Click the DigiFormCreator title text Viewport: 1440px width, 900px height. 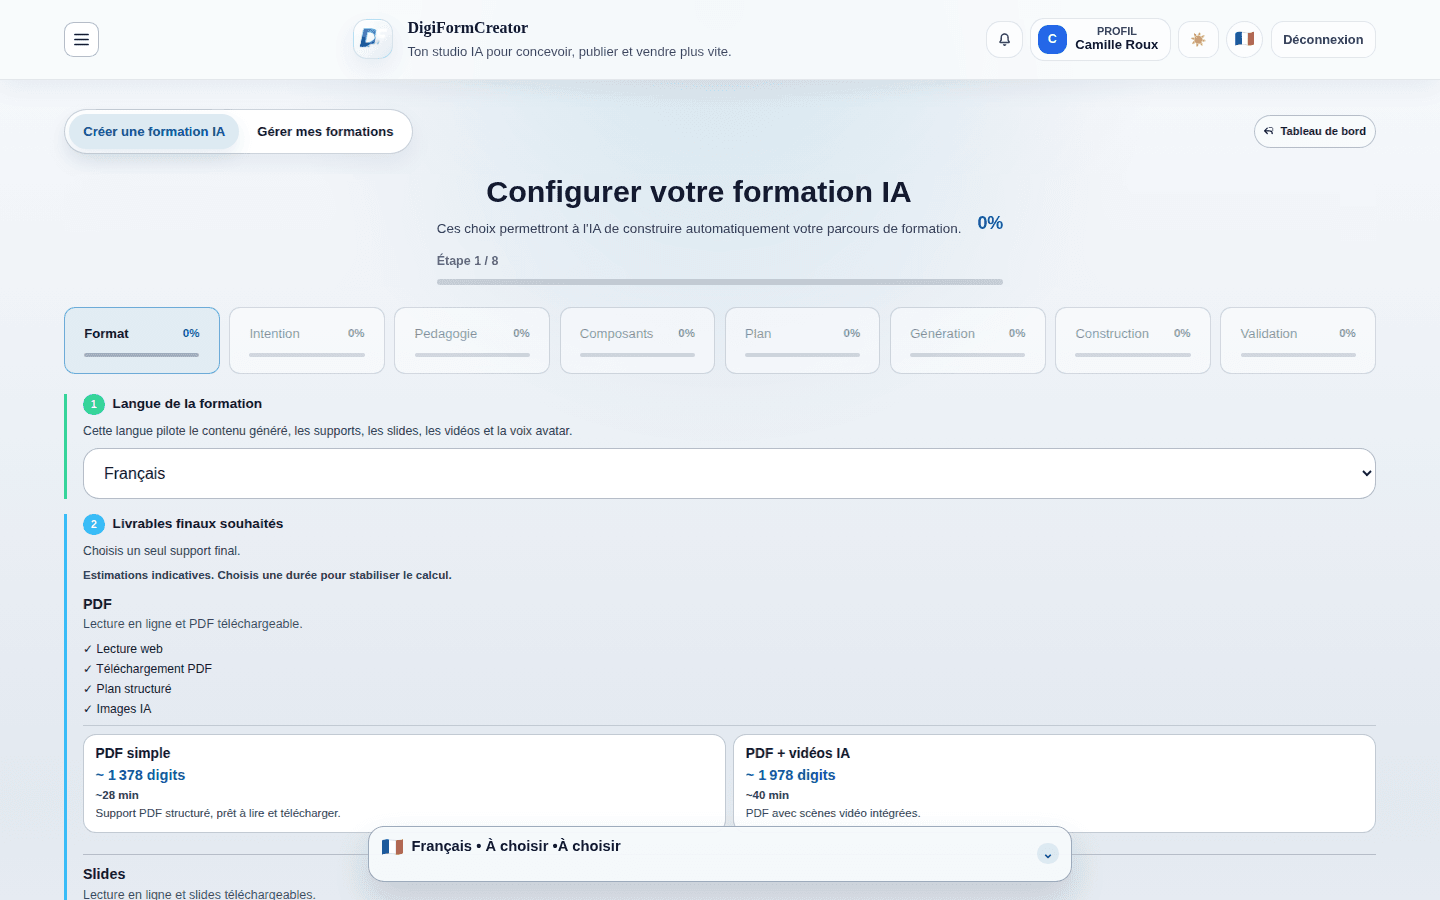pyautogui.click(x=467, y=28)
